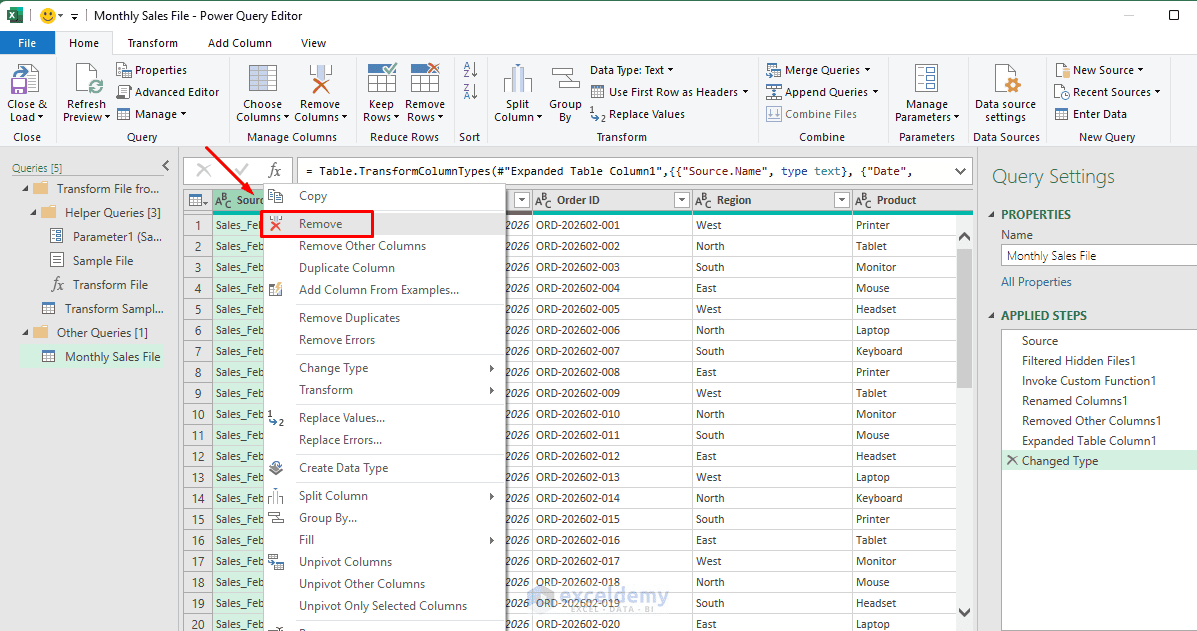Click the fx function icon in formula bar
This screenshot has height=631, width=1197.
tap(274, 170)
